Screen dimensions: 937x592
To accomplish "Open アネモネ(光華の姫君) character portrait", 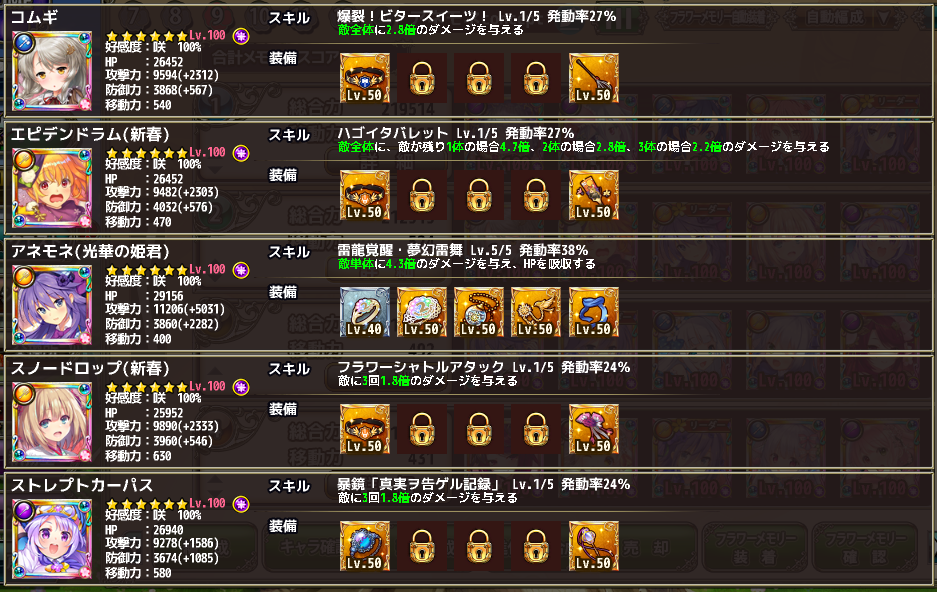I will click(x=52, y=305).
